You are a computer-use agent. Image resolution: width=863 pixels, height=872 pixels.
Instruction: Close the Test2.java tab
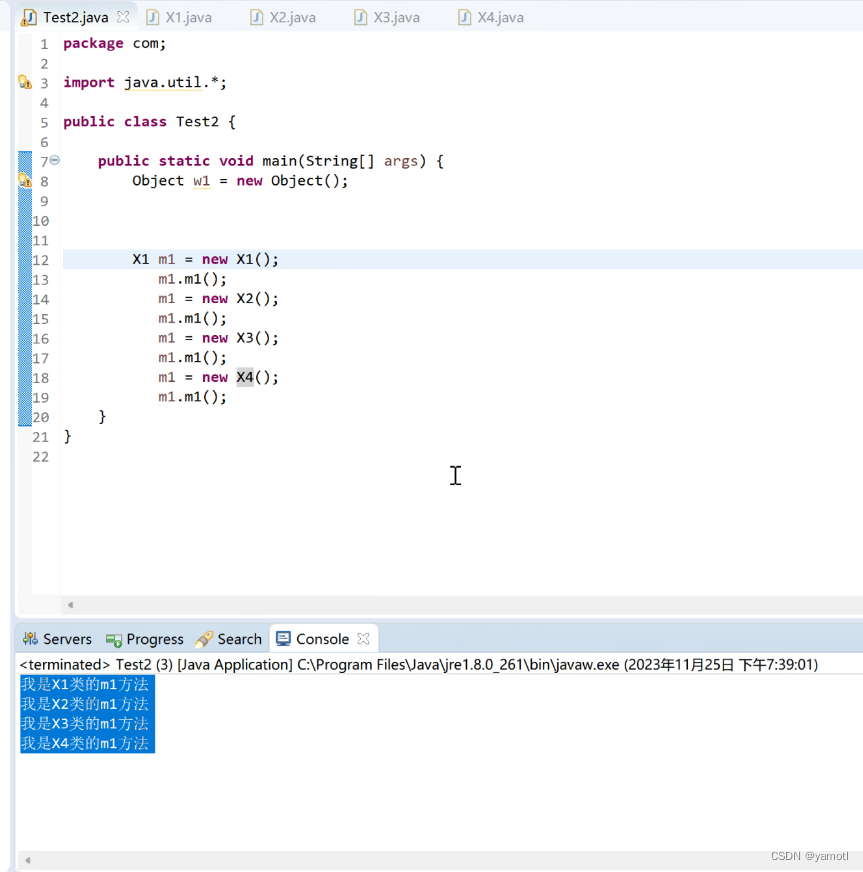pos(123,17)
